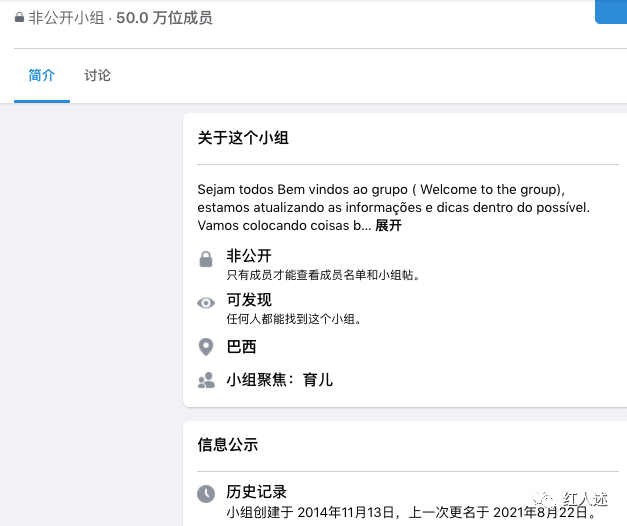Click the eye icon beside 可发现
This screenshot has height=526, width=627.
tap(206, 303)
